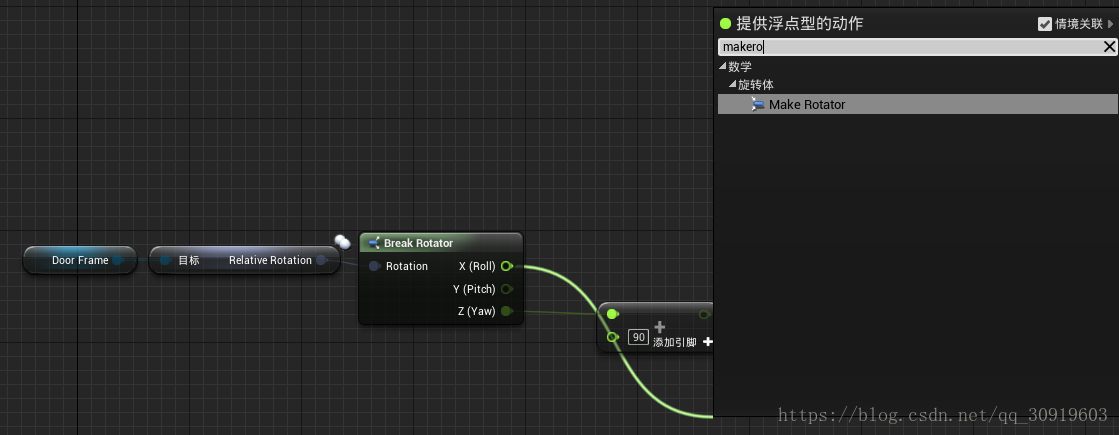Click the Rotation input pin
1119x435 pixels.
[374, 266]
